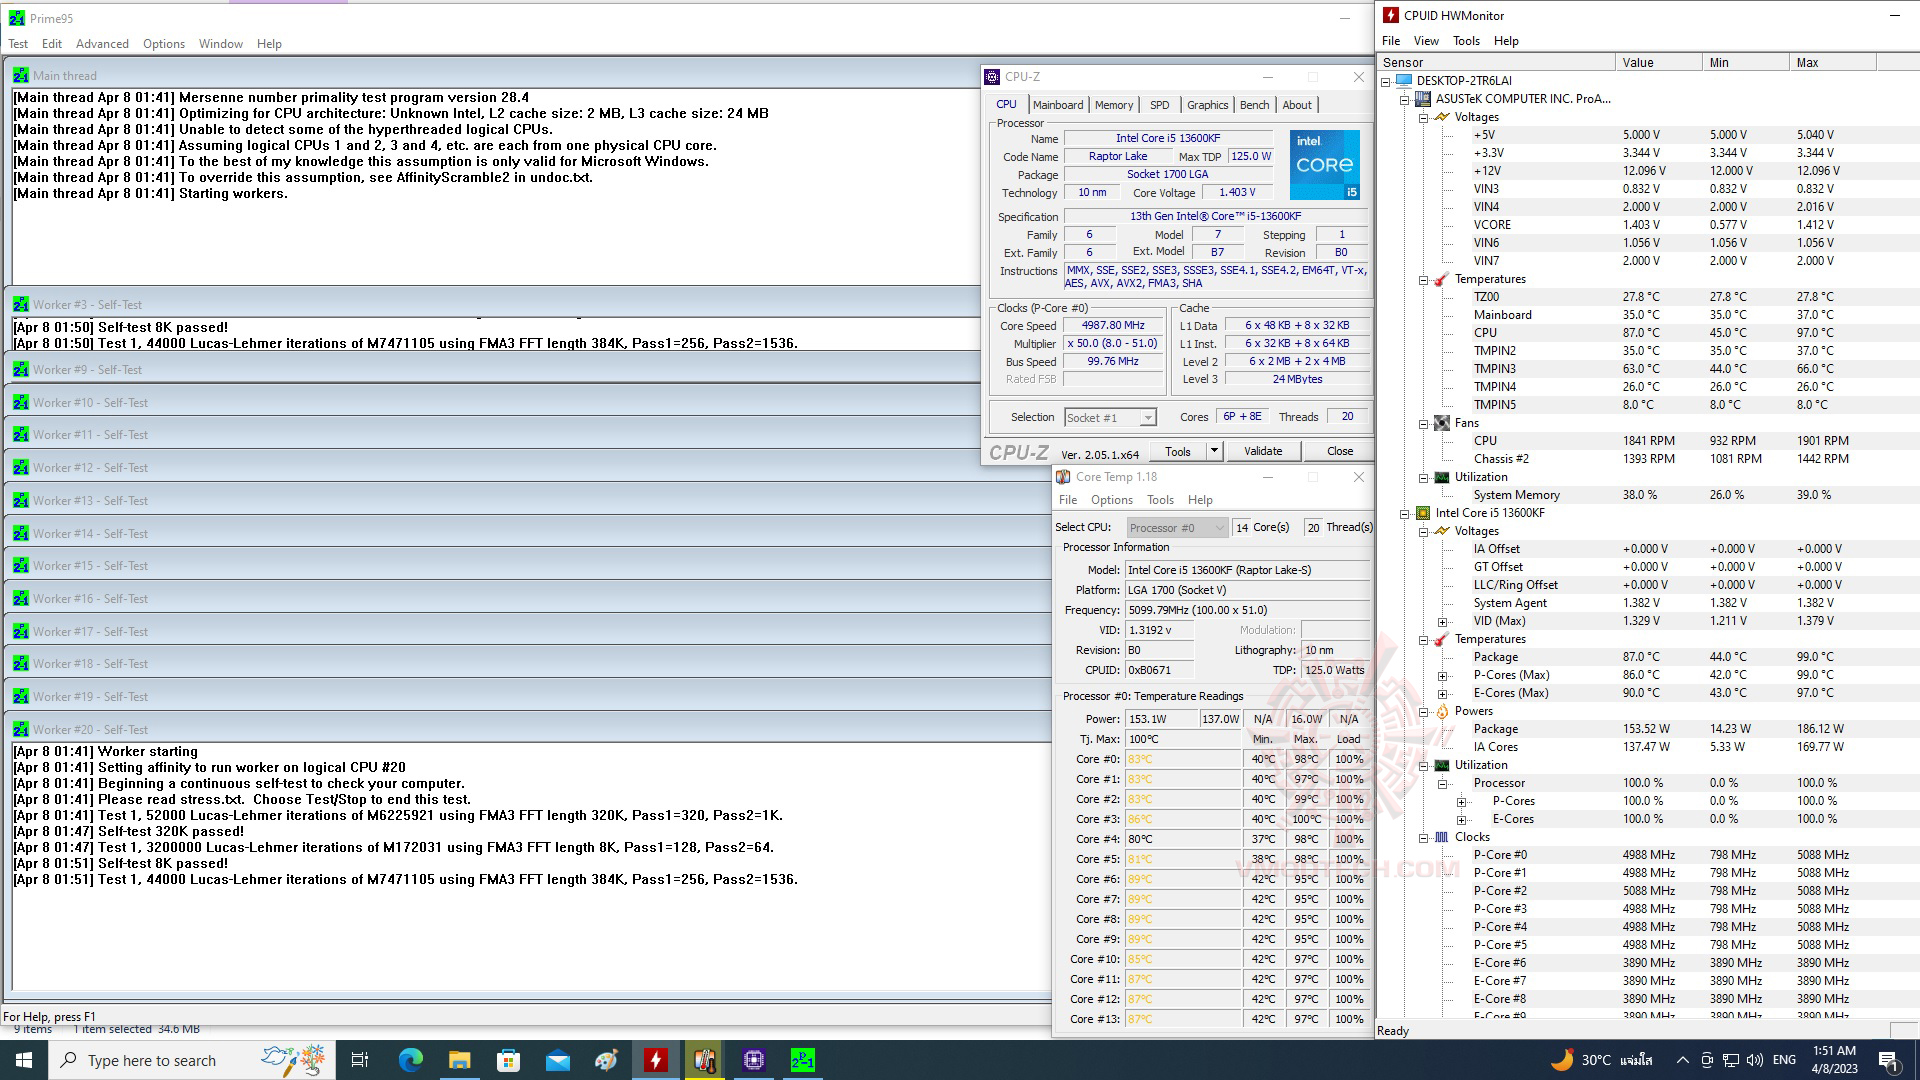1920x1080 pixels.
Task: Open the notification center icon
Action: coord(1888,1060)
